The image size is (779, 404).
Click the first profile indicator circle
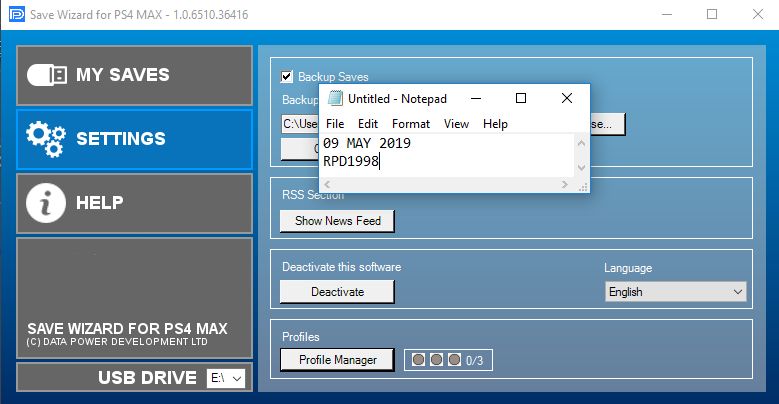click(418, 359)
